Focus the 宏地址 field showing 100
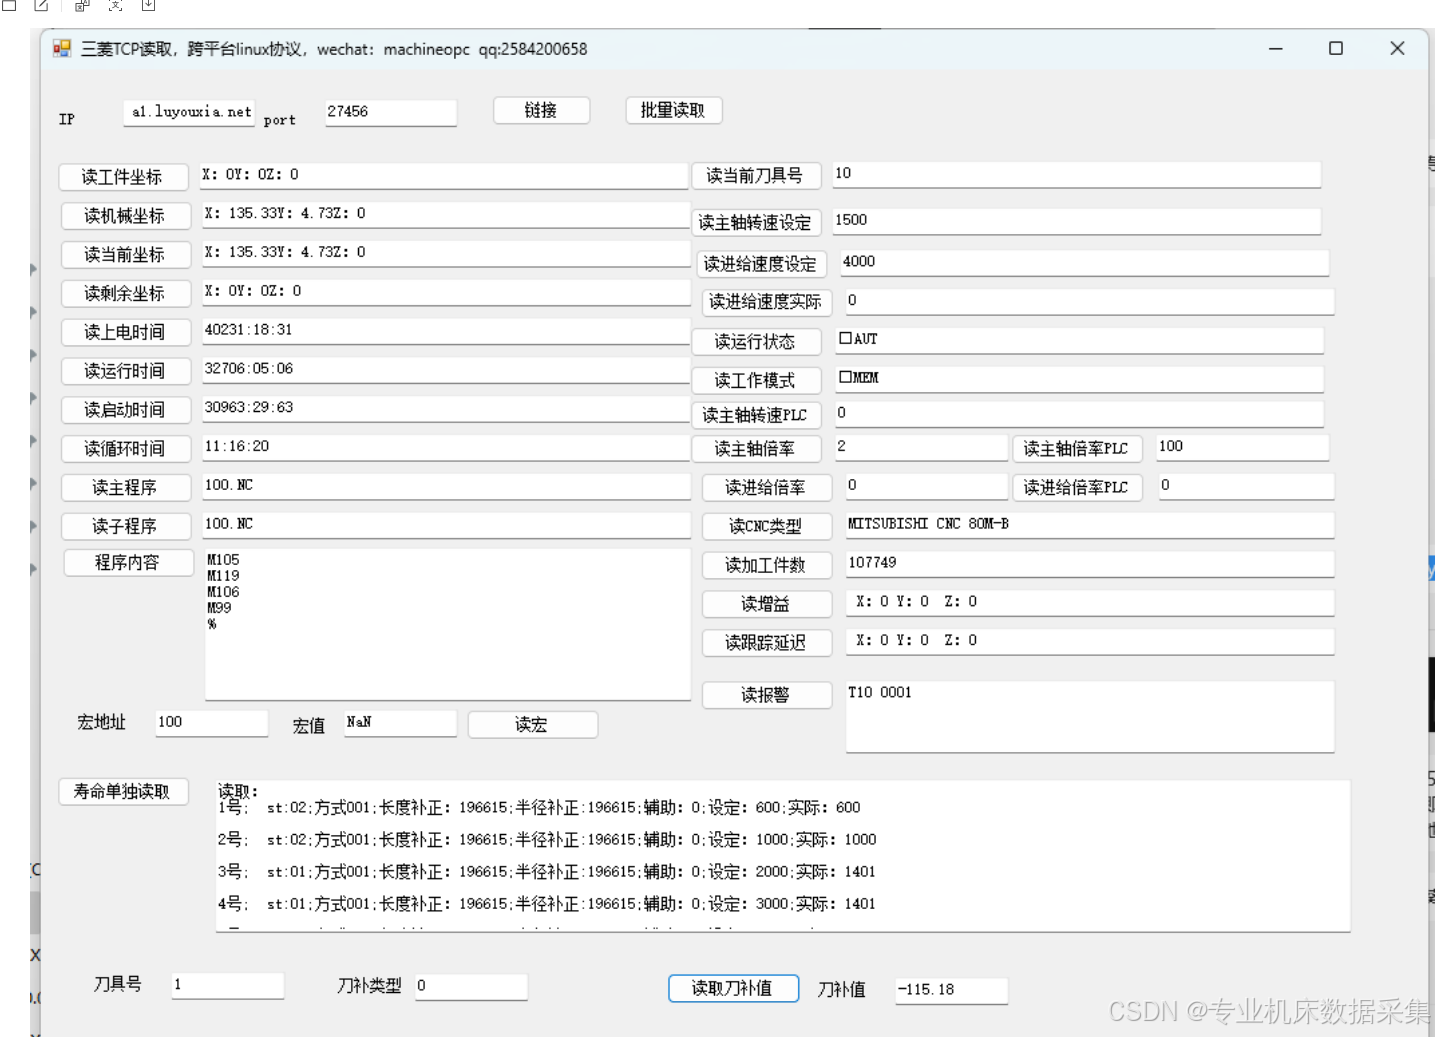The image size is (1435, 1037). [212, 722]
